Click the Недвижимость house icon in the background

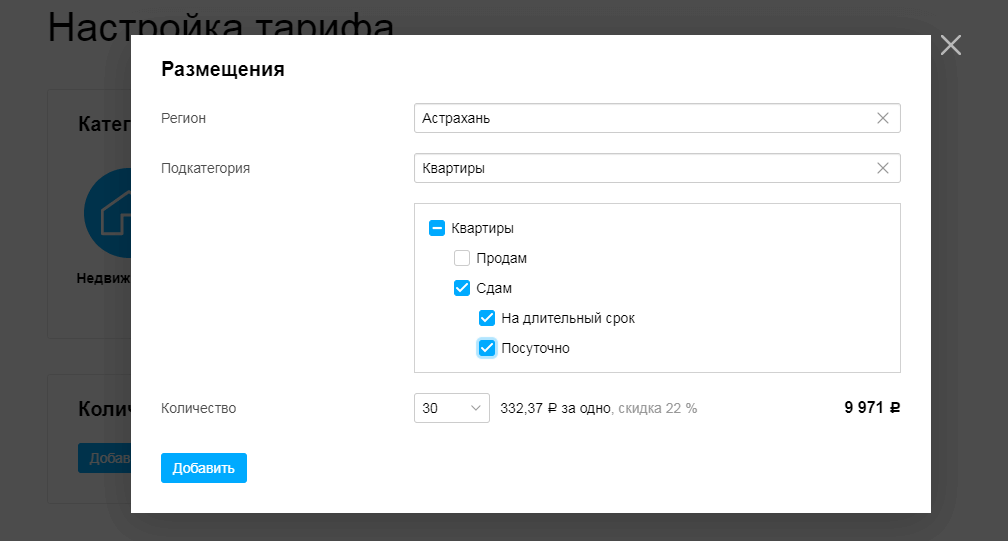[x=108, y=214]
